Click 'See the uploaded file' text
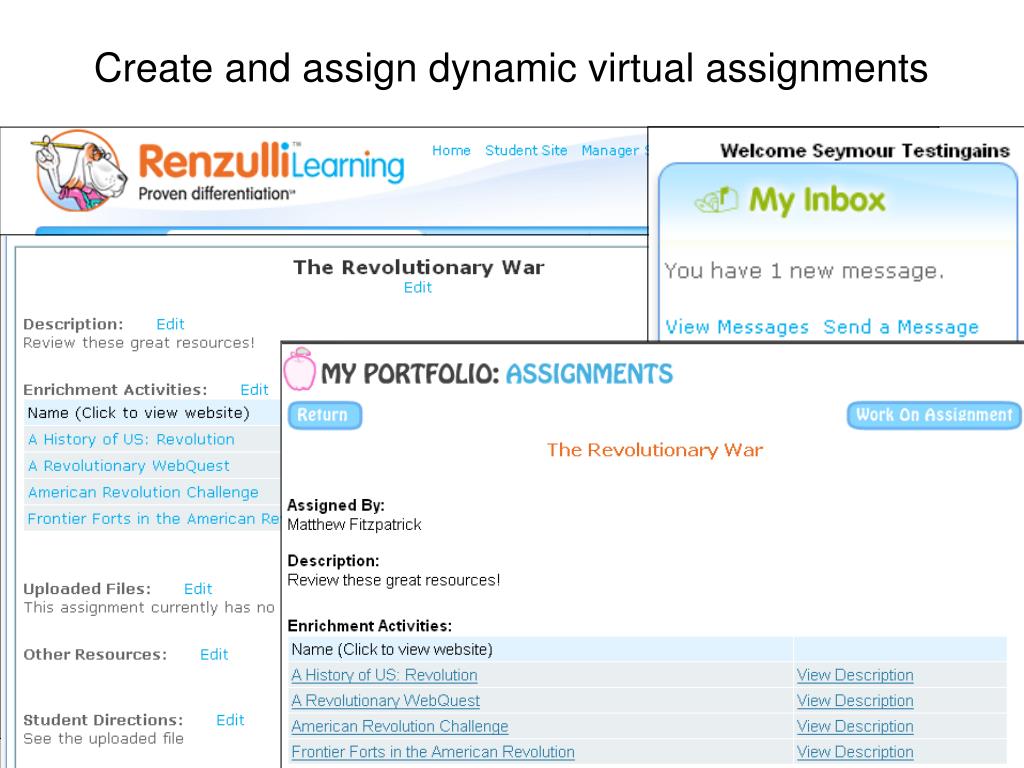The width and height of the screenshot is (1024, 768). point(103,739)
